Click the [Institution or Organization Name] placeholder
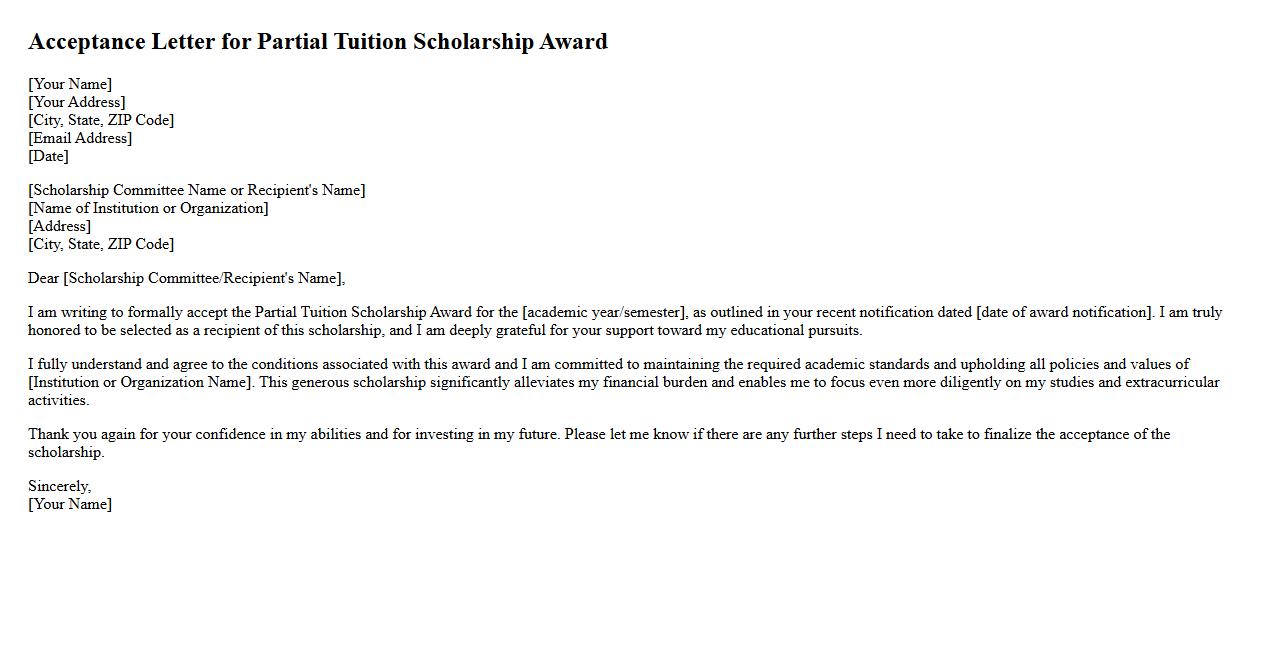Viewport: 1278px width, 650px height. (139, 382)
